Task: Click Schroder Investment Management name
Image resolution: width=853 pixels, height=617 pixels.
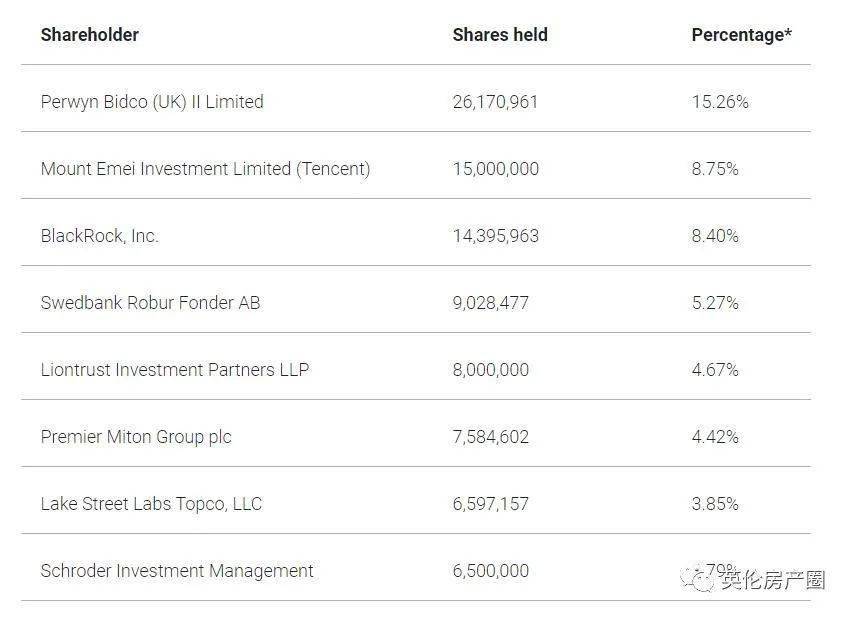Action: click(x=177, y=571)
